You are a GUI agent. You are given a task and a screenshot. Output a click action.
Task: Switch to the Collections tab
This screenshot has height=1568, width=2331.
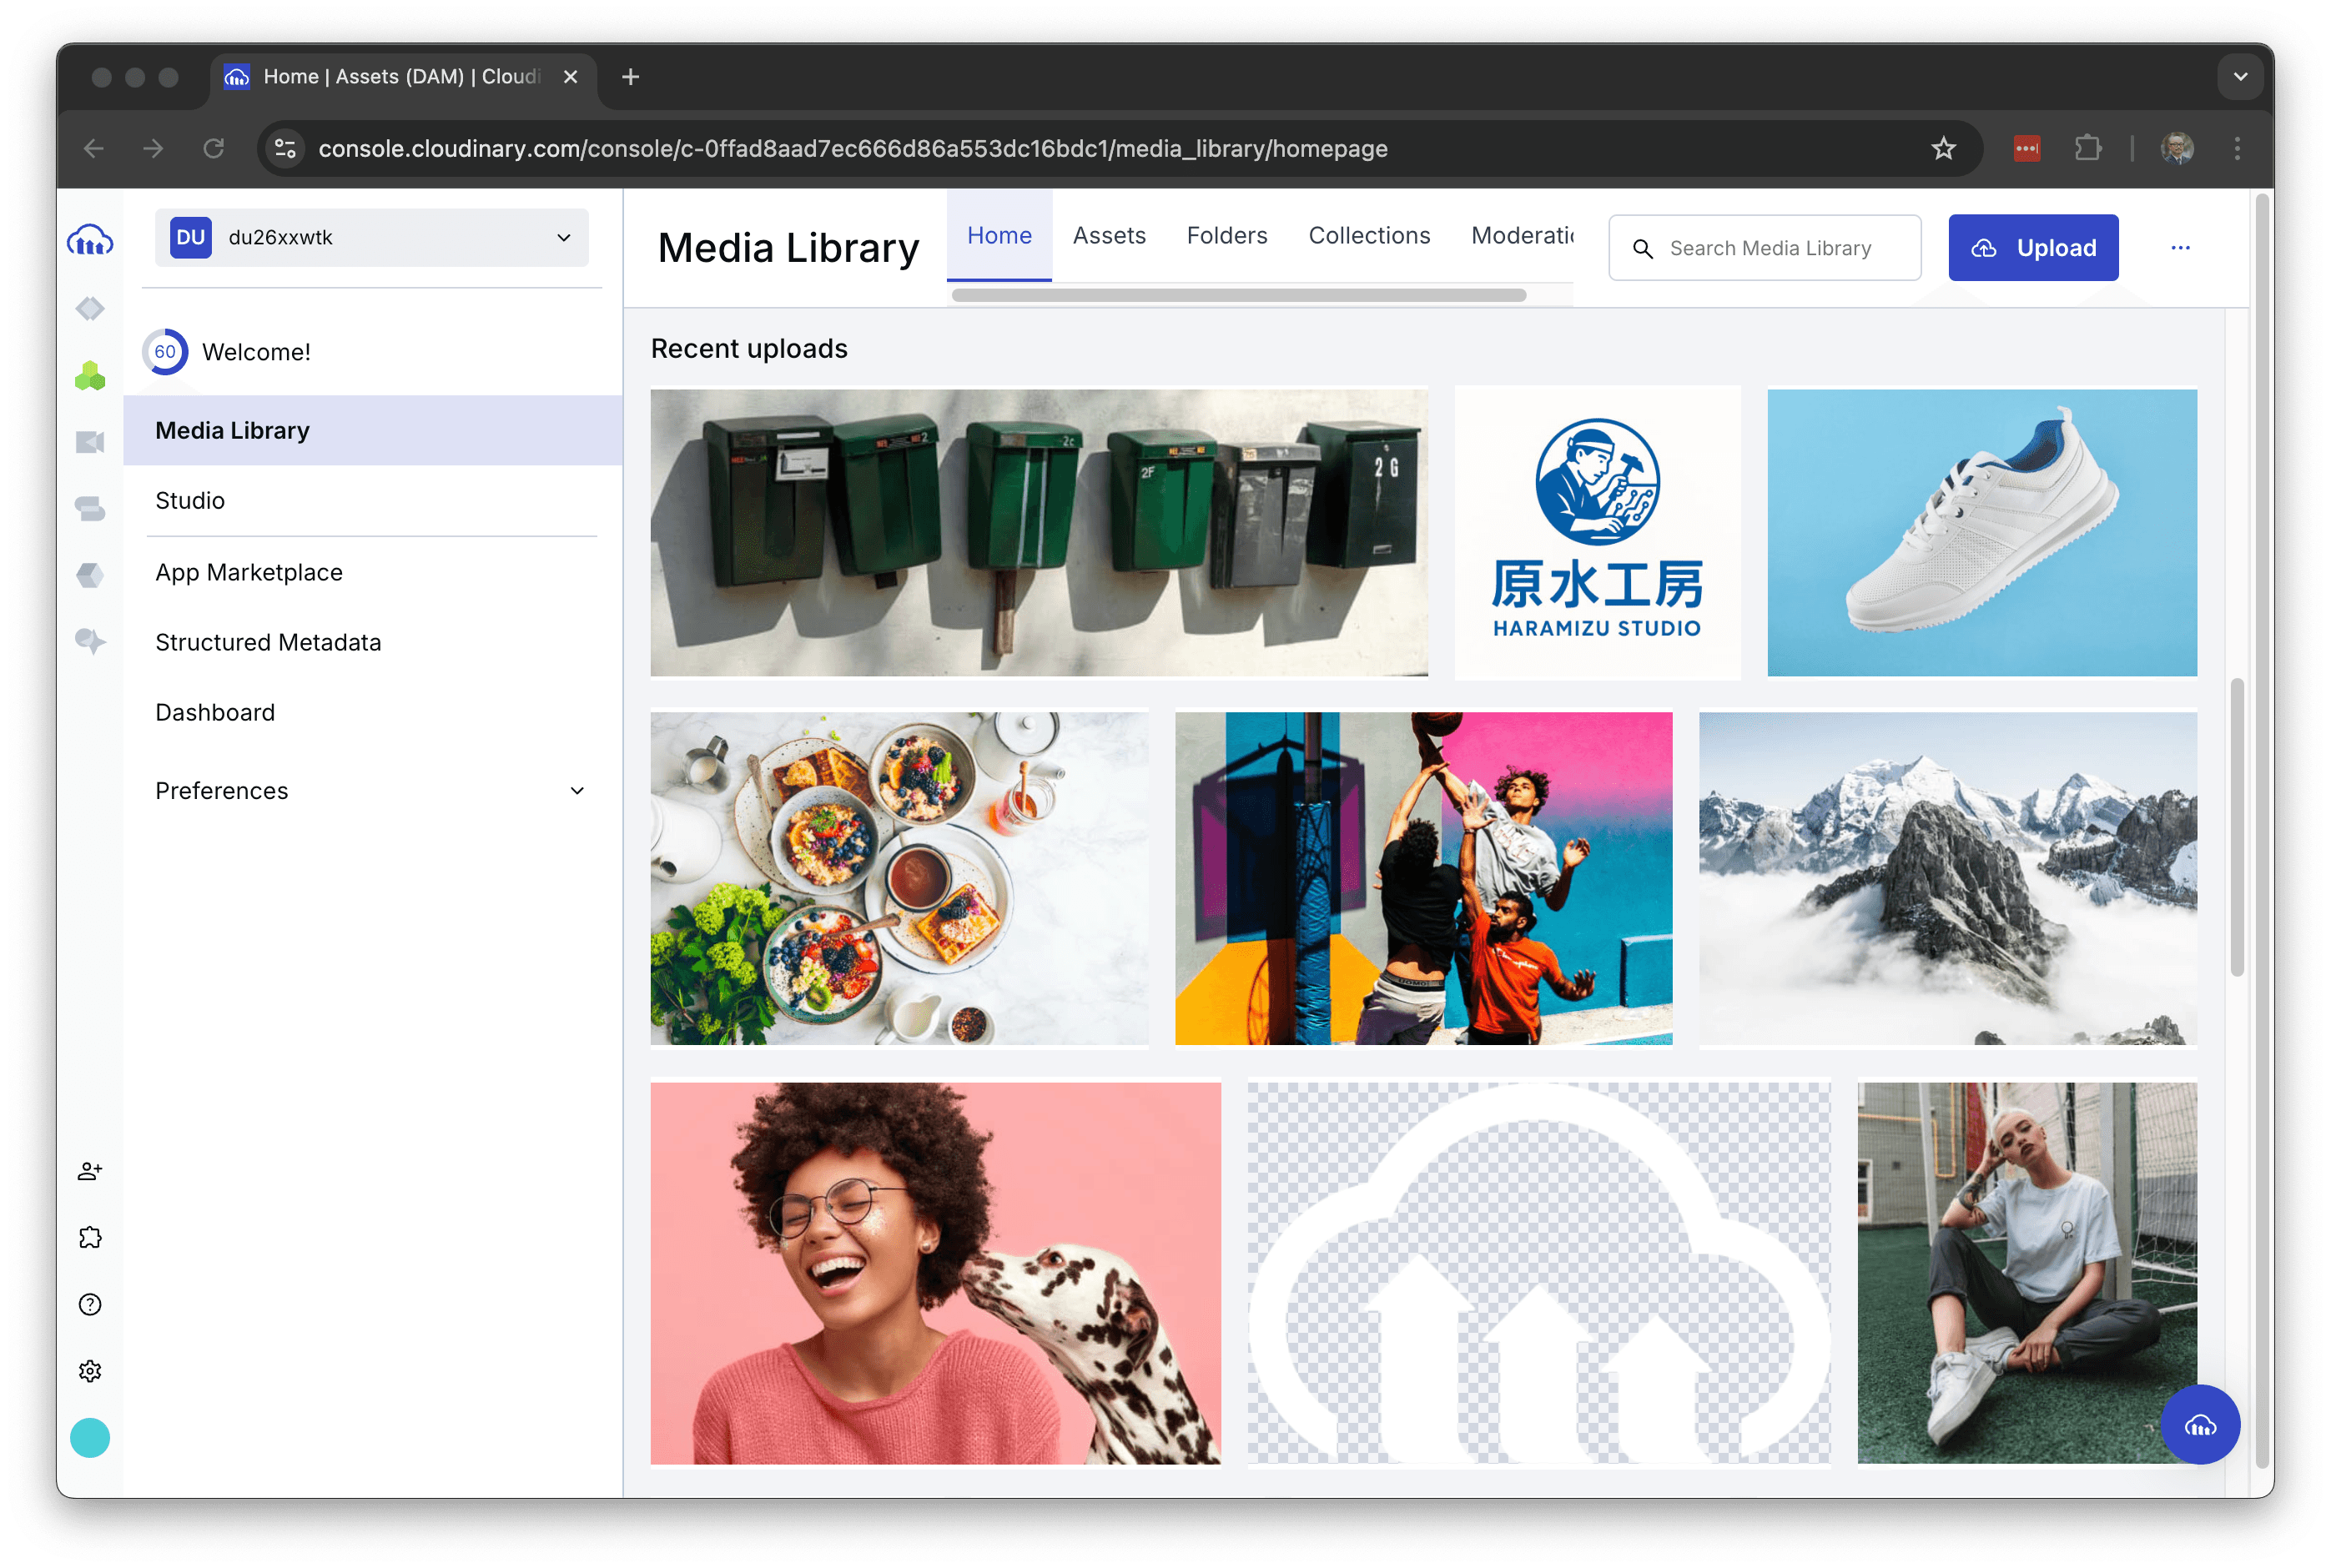tap(1368, 236)
